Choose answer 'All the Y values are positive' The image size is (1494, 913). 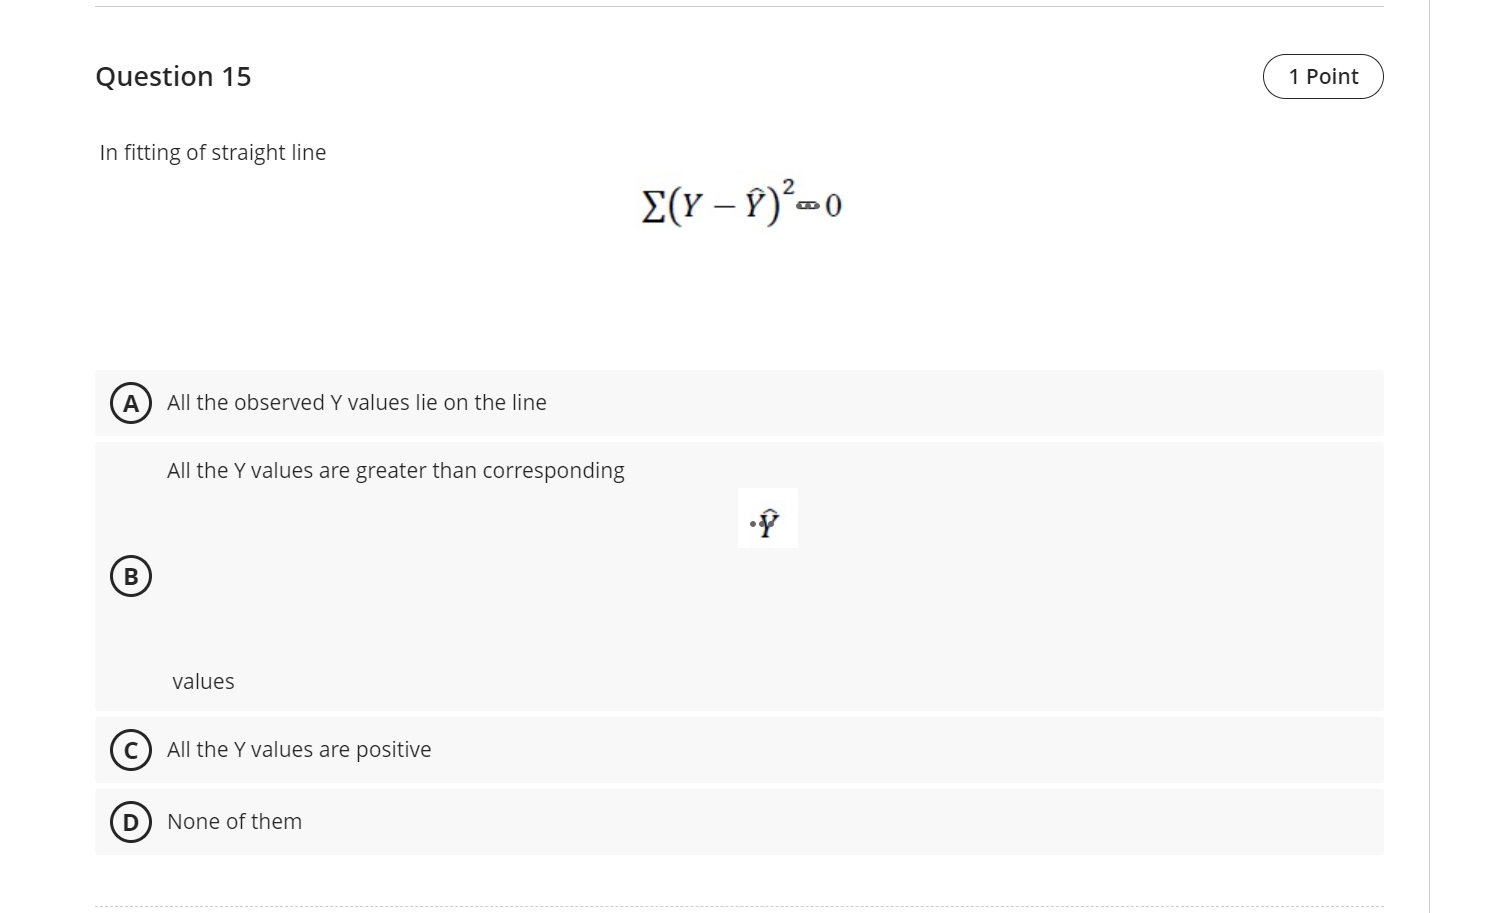pos(298,749)
